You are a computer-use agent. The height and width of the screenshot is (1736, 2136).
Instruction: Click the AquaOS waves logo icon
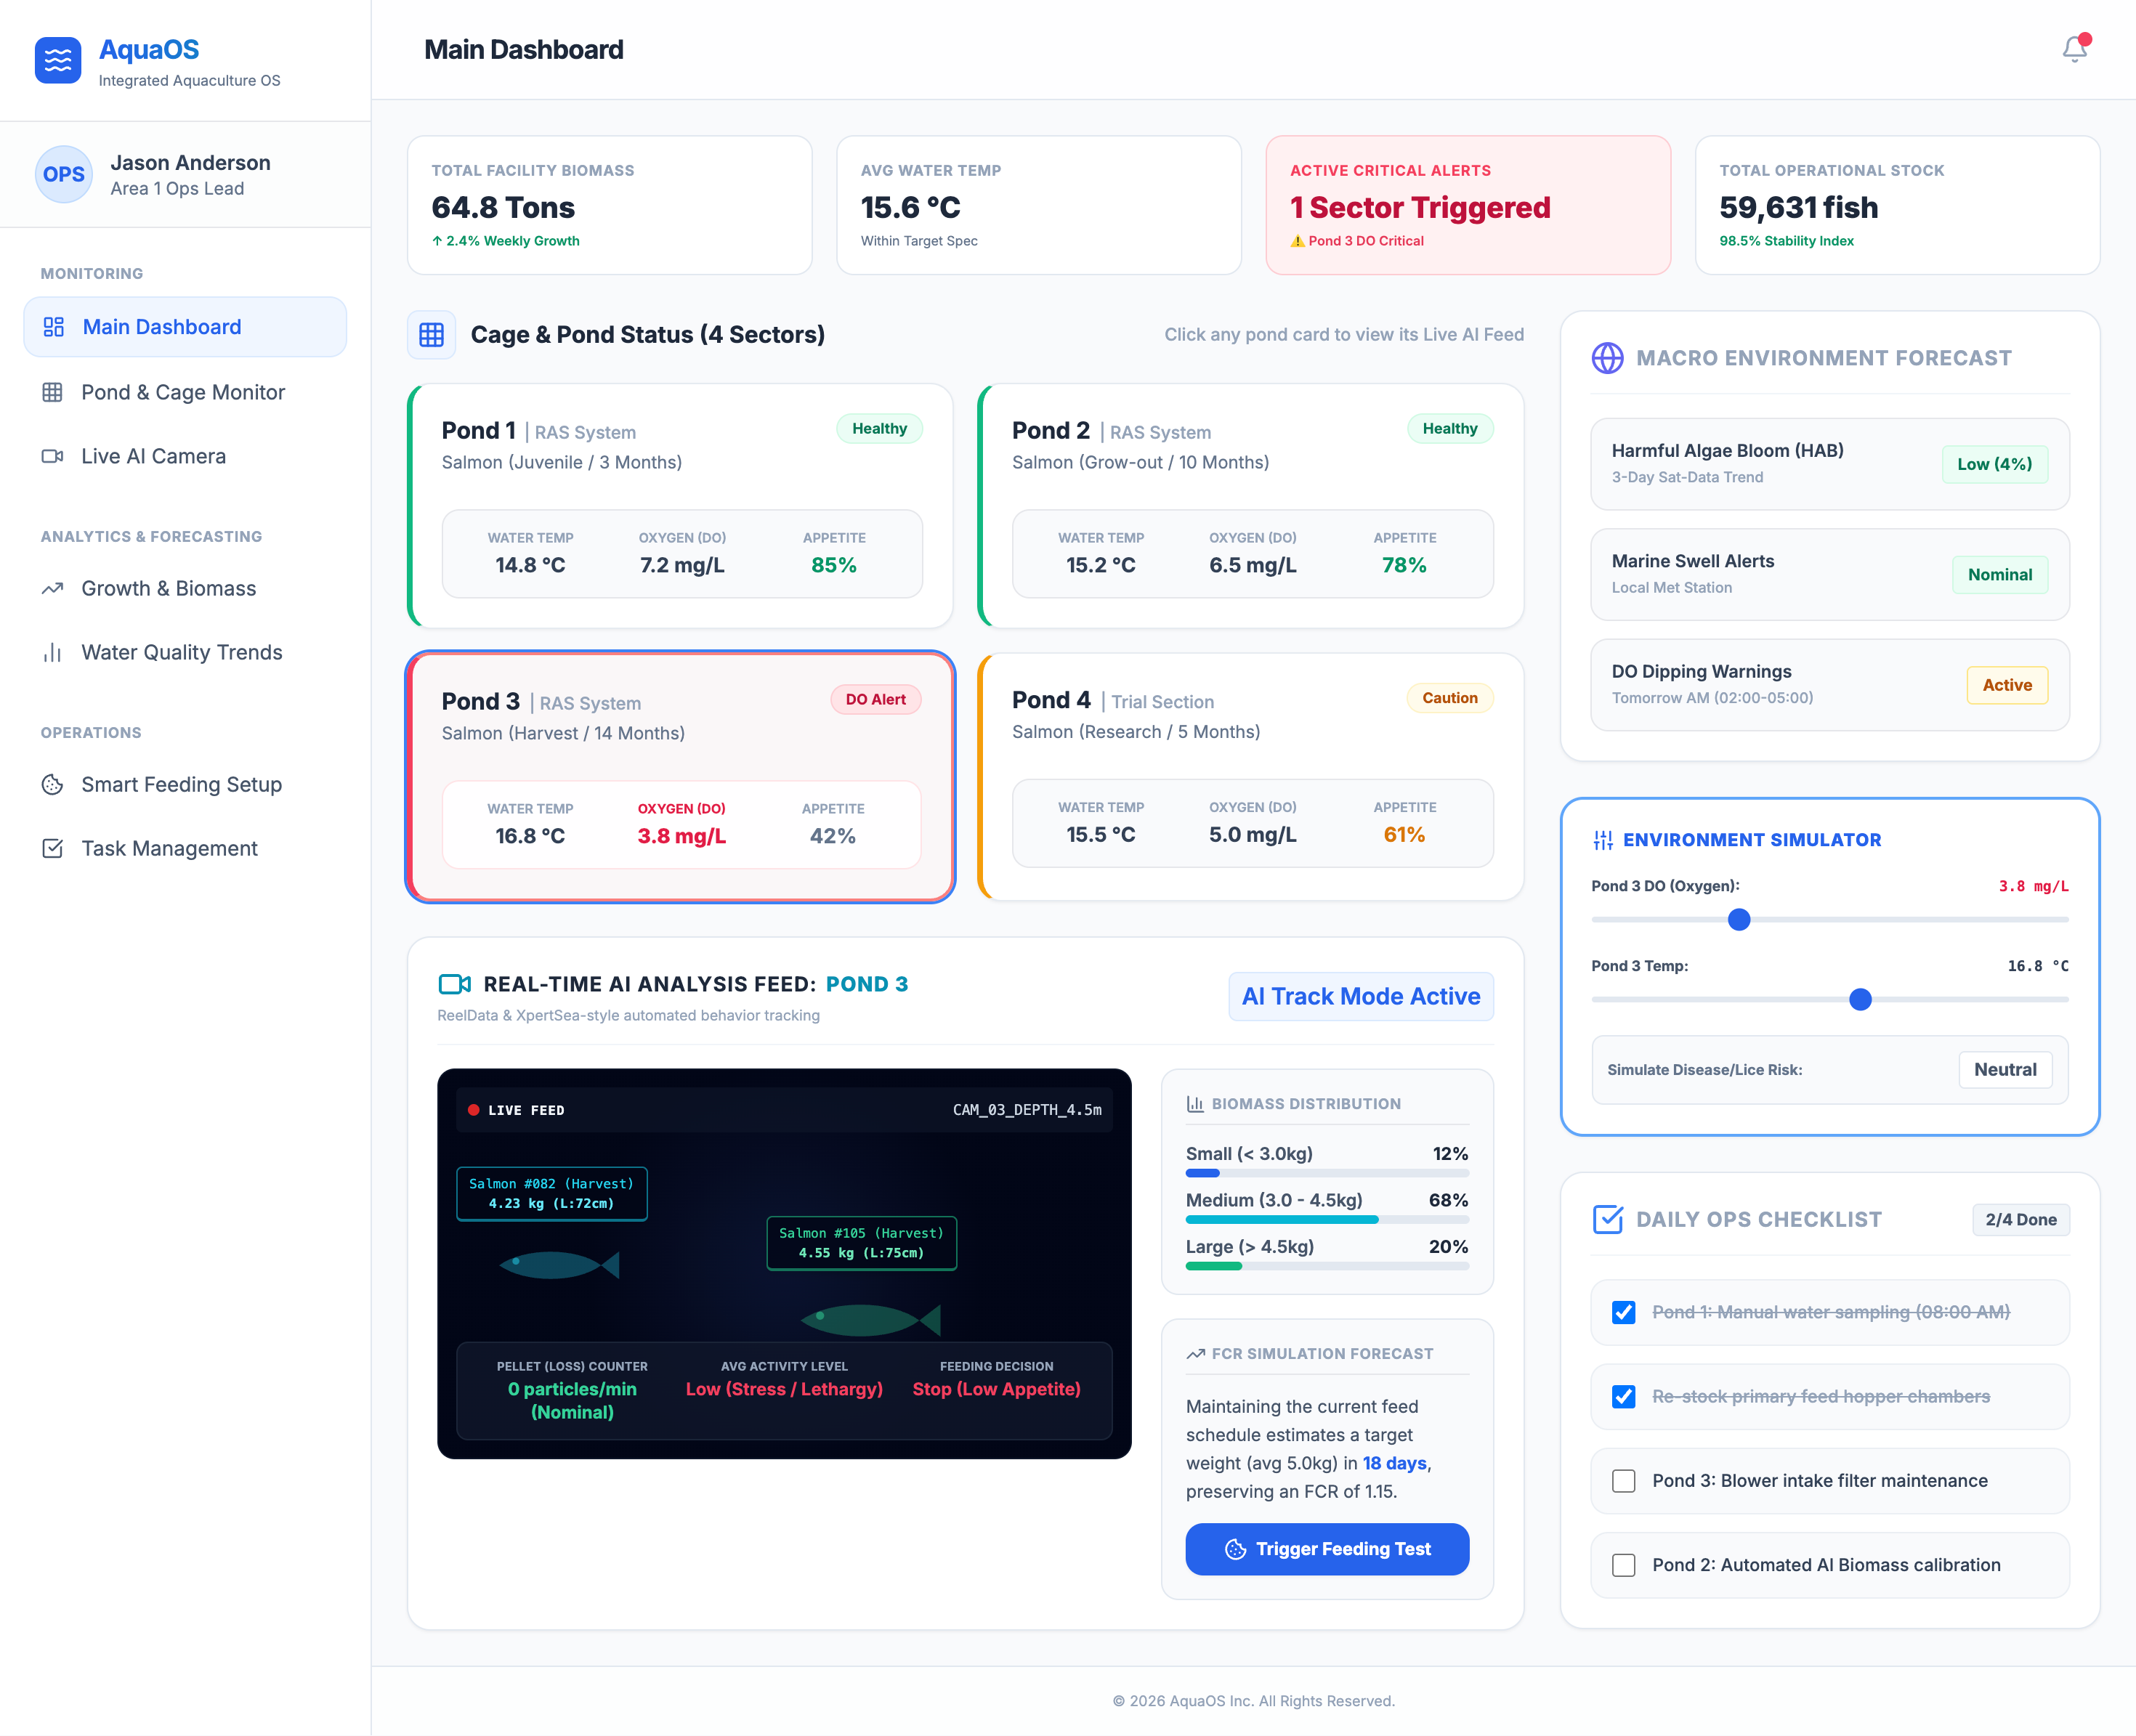(x=58, y=61)
